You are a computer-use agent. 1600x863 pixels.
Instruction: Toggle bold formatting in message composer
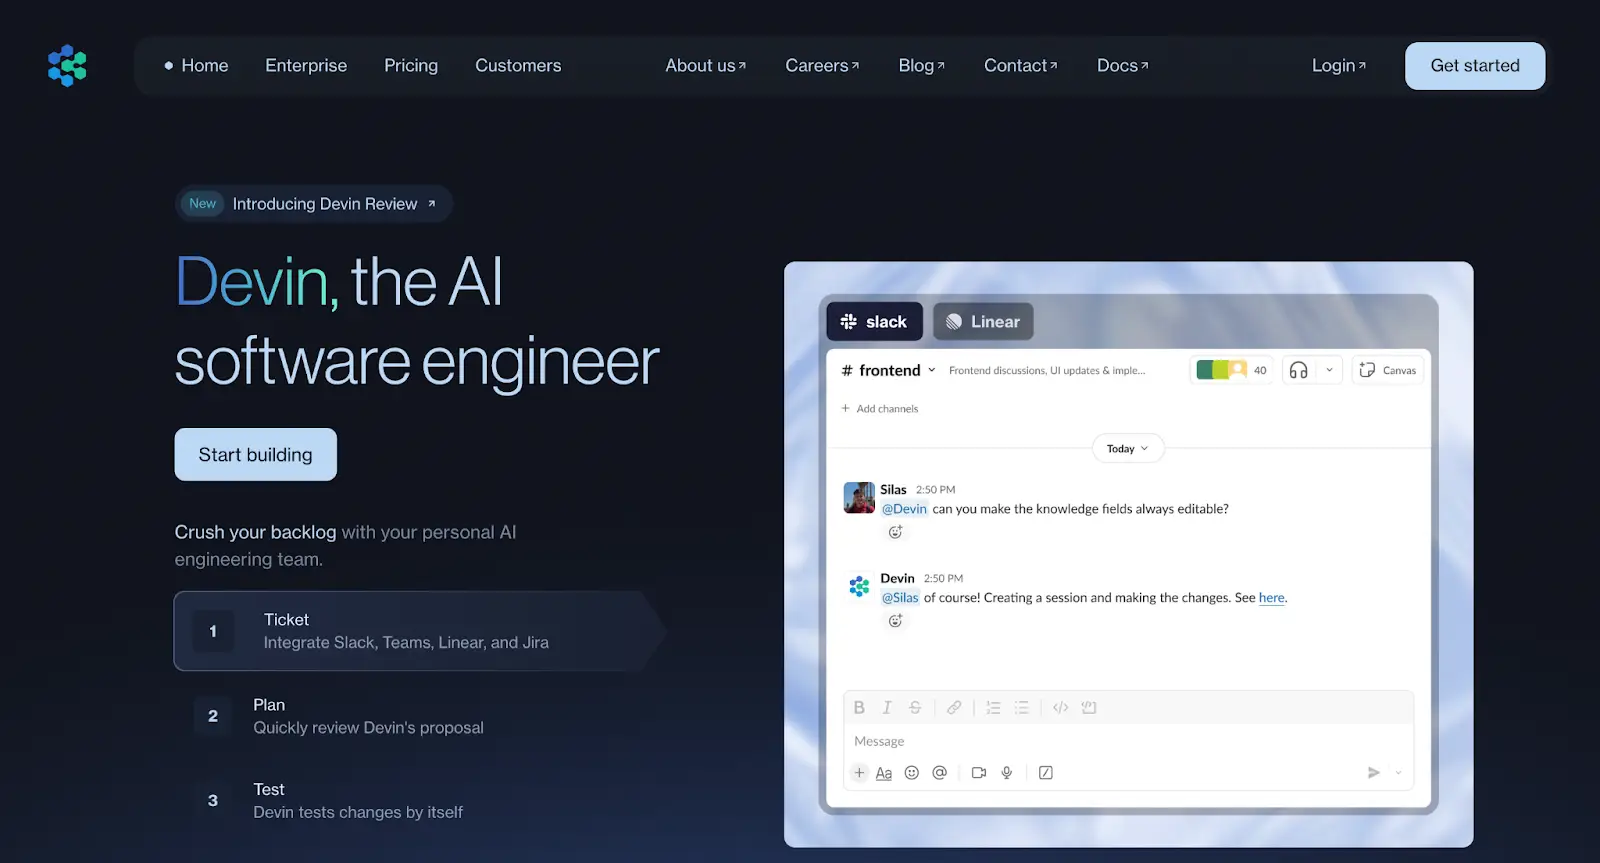click(x=859, y=708)
